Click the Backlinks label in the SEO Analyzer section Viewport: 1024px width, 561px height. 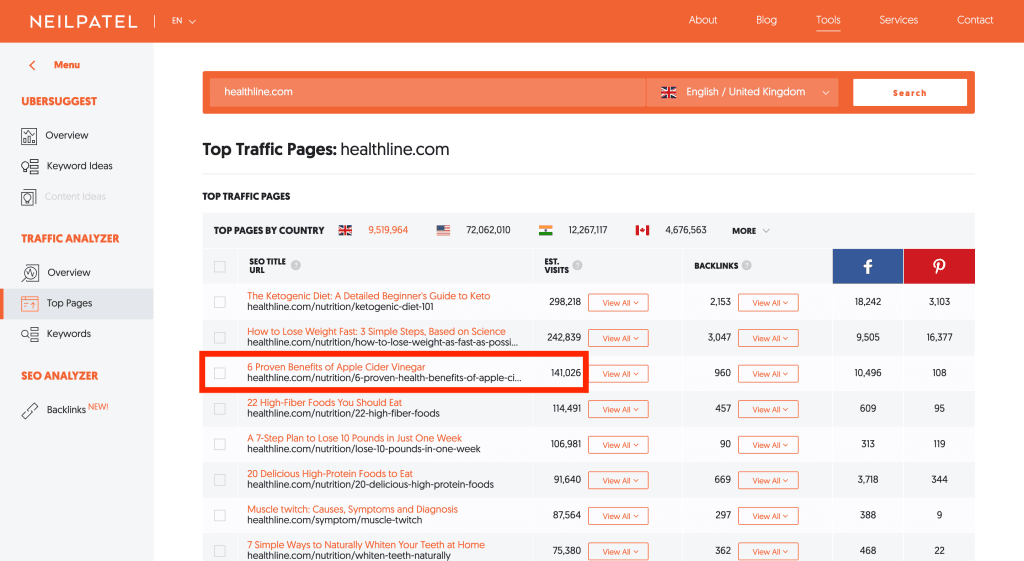point(66,410)
